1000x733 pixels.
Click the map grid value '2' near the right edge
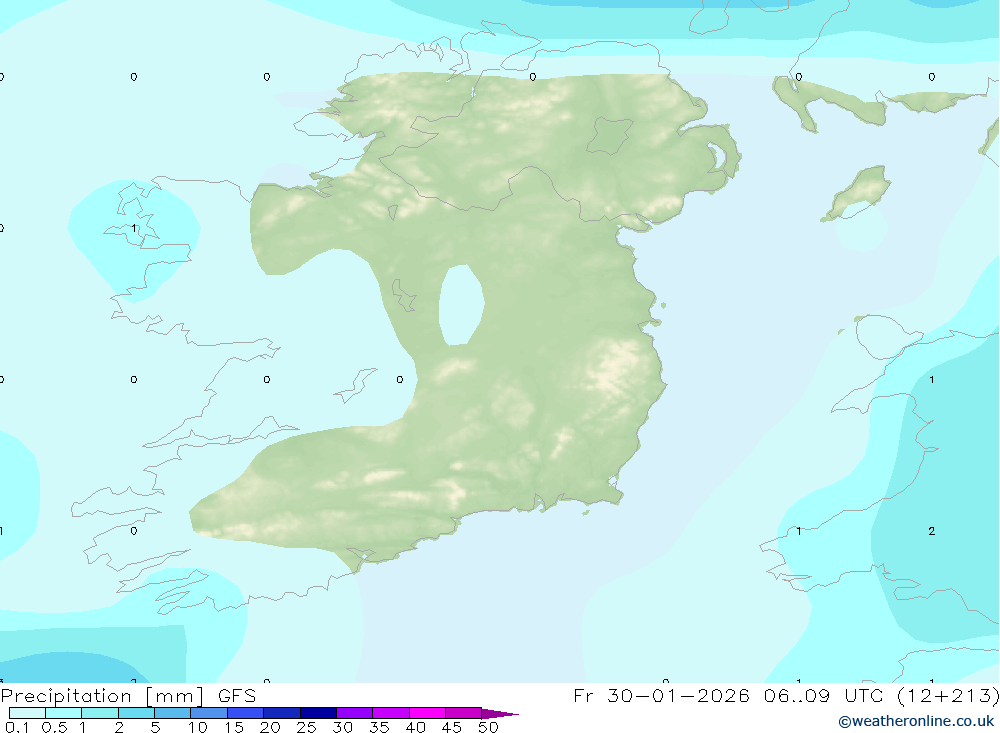[x=932, y=531]
